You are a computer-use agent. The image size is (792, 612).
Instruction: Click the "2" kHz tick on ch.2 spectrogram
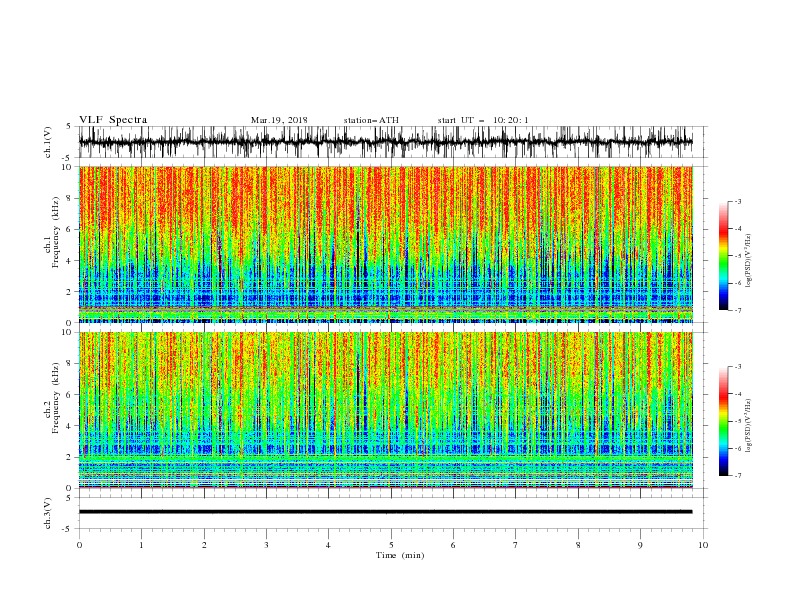click(x=69, y=457)
